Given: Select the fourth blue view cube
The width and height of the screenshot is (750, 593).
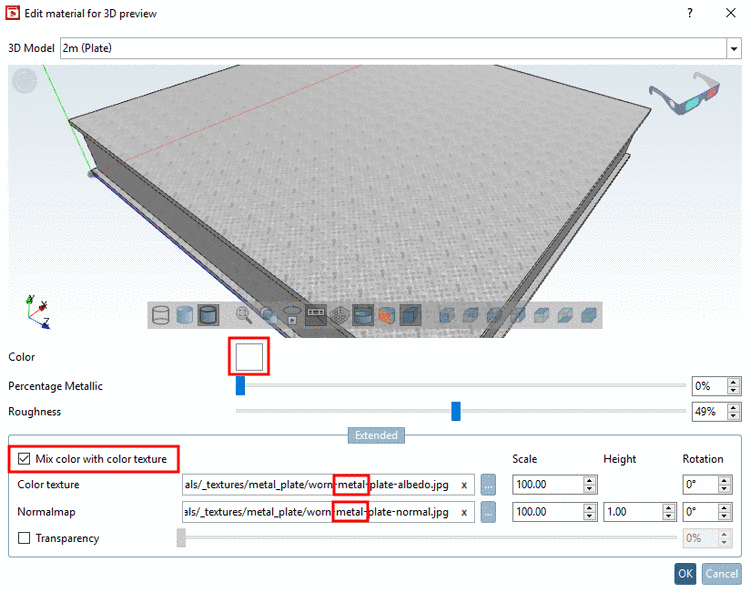Looking at the screenshot, I should click(x=518, y=316).
